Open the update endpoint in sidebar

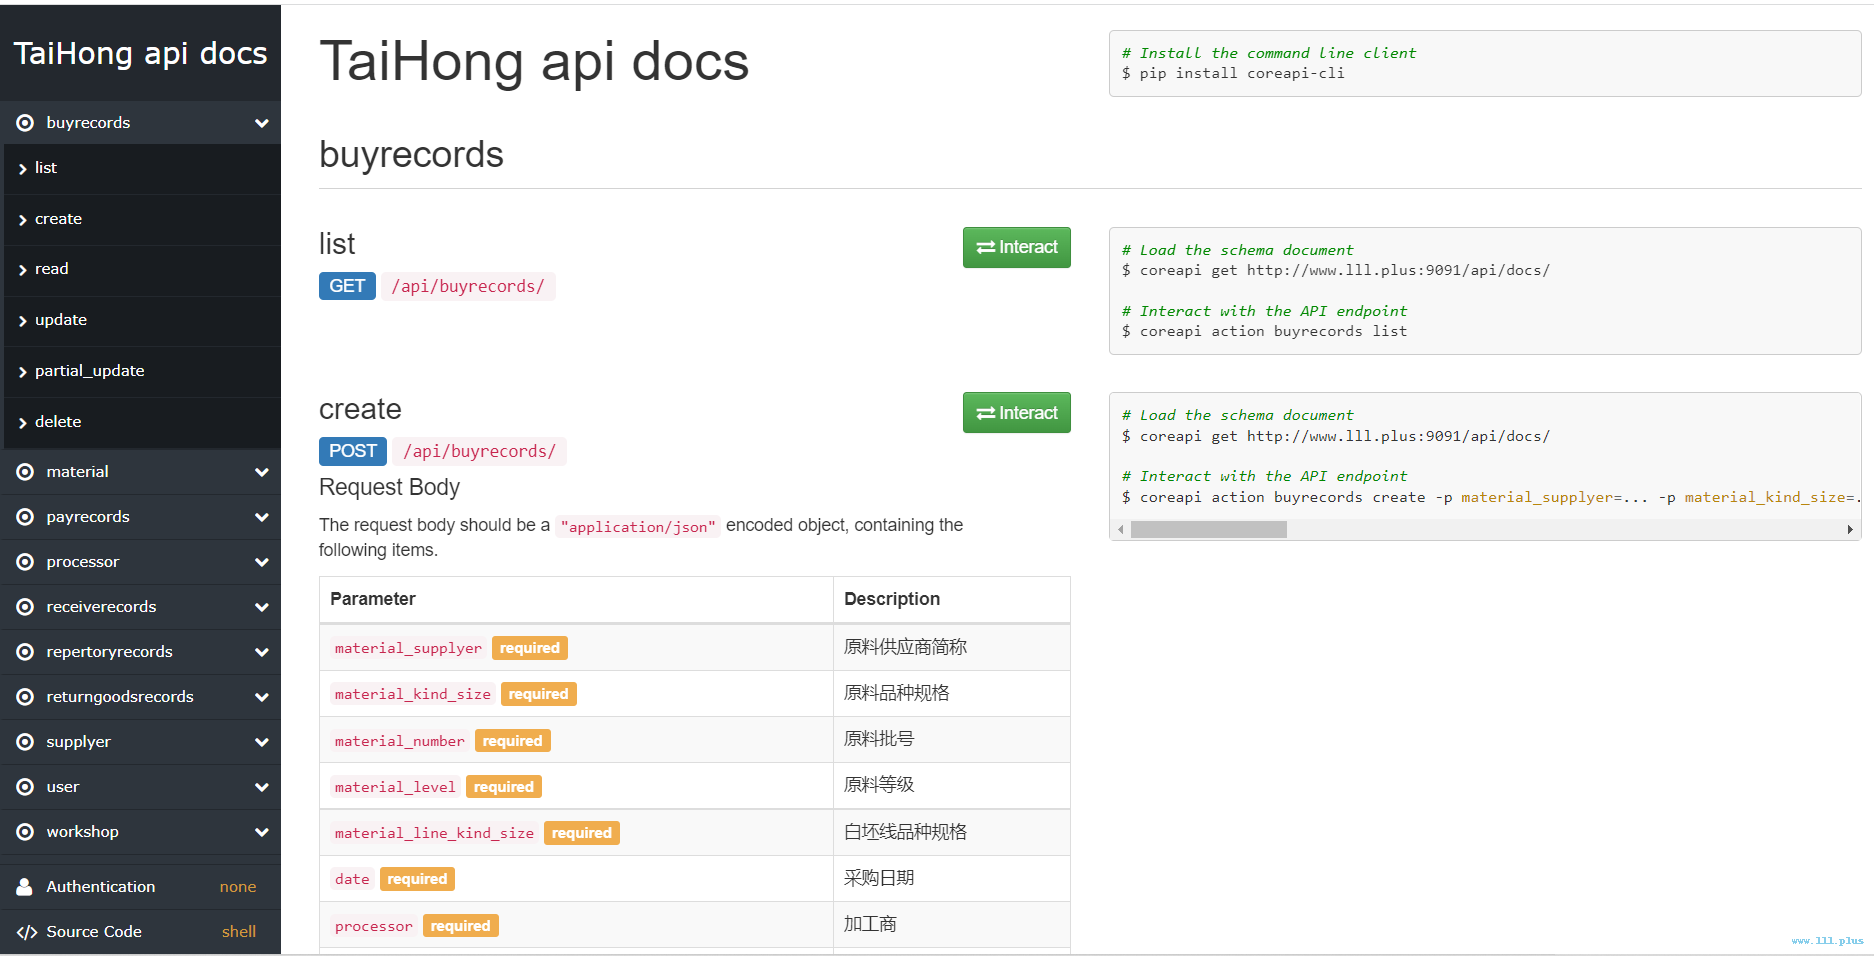click(x=142, y=320)
